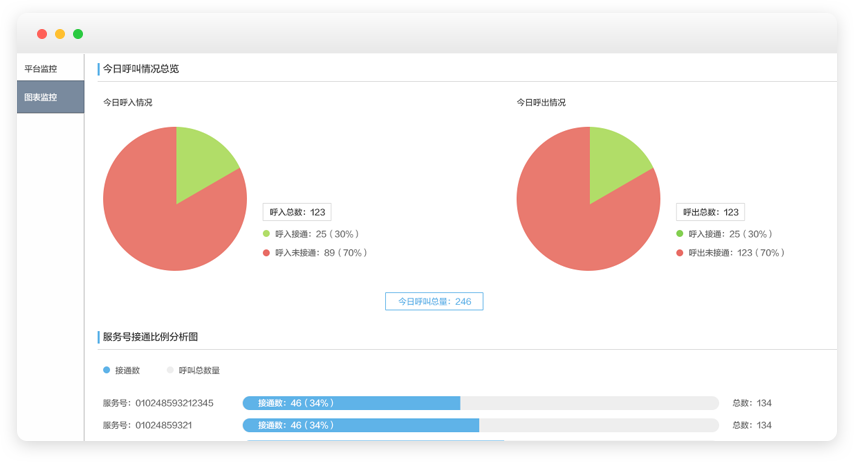Toggle red 呼出未接通 legend dot
This screenshot has width=854, height=462.
pos(680,253)
